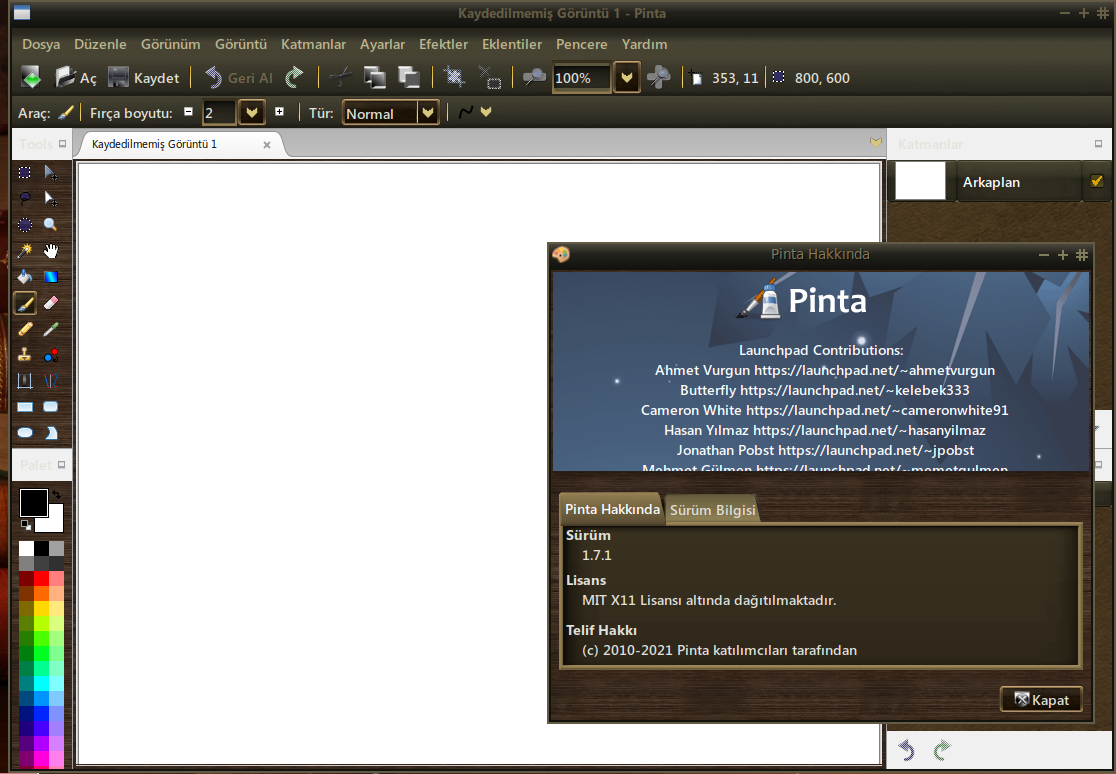Reset palette colors to black and white
1116x774 pixels.
click(x=26, y=525)
